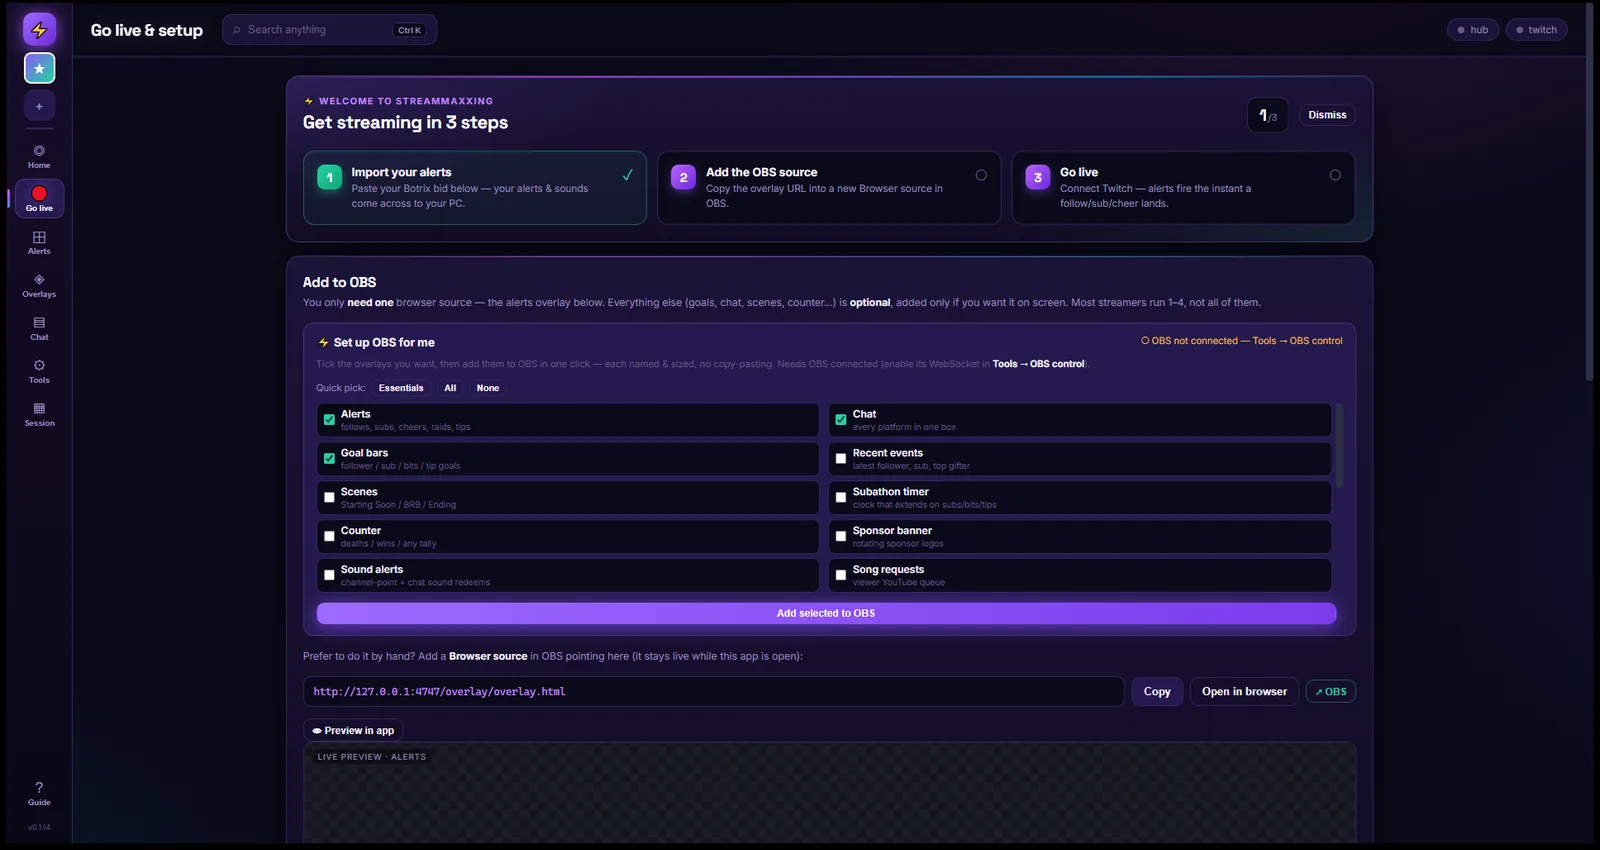The width and height of the screenshot is (1600, 850).
Task: Open the Go live sidebar item
Action: pyautogui.click(x=39, y=199)
